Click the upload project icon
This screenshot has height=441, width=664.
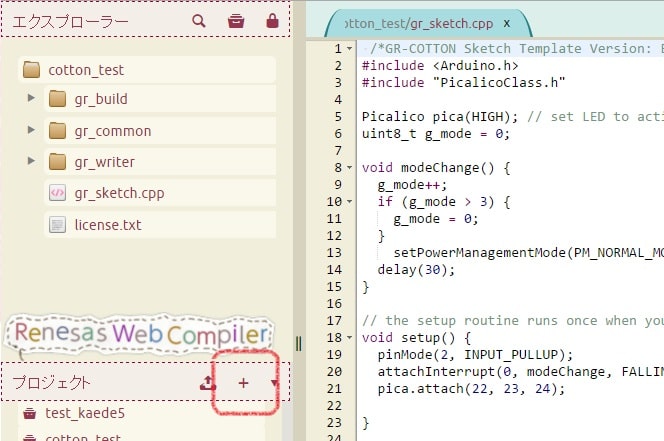pyautogui.click(x=208, y=383)
